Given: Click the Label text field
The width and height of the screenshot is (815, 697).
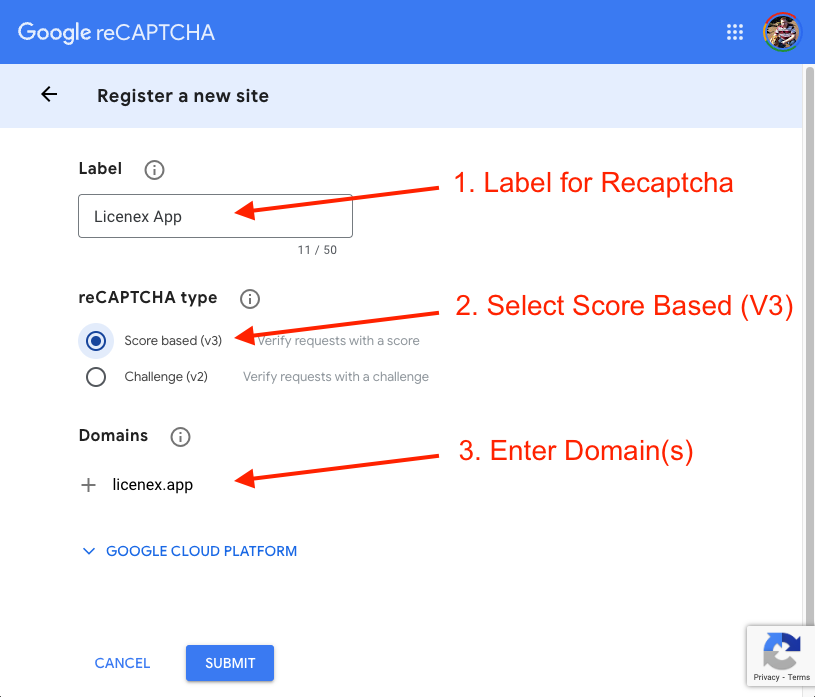Looking at the screenshot, I should point(215,216).
